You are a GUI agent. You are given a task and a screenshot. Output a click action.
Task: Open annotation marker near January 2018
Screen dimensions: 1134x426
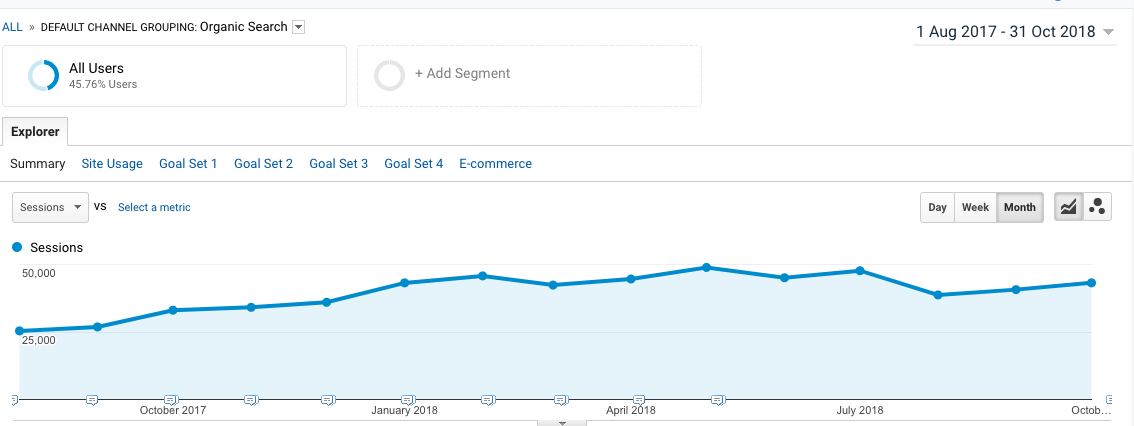click(x=406, y=400)
